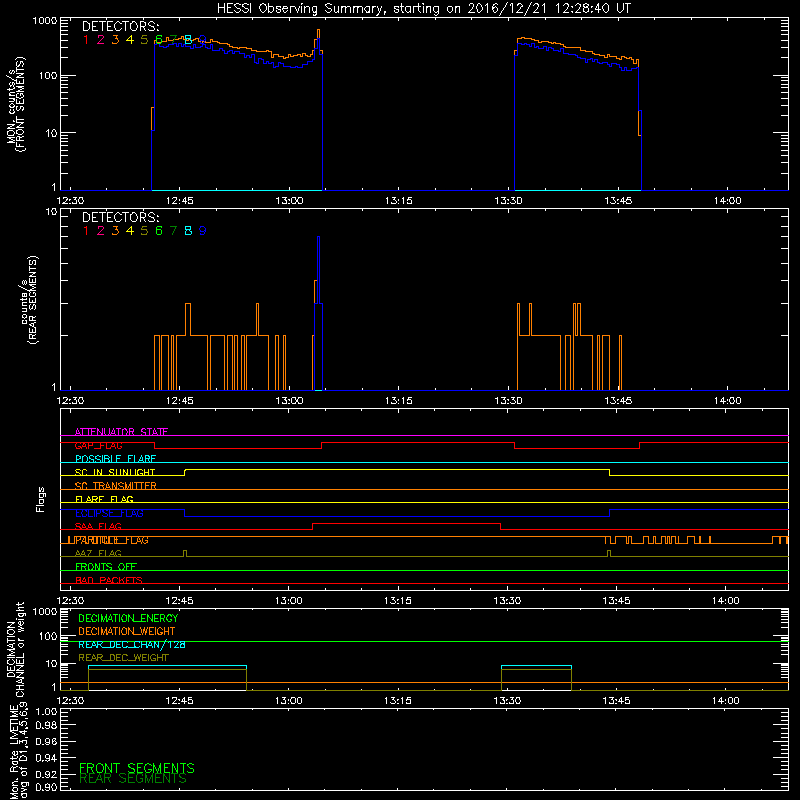
Task: Click the DECIMATION CHANNEL or weight axis title
Action: click(15, 650)
